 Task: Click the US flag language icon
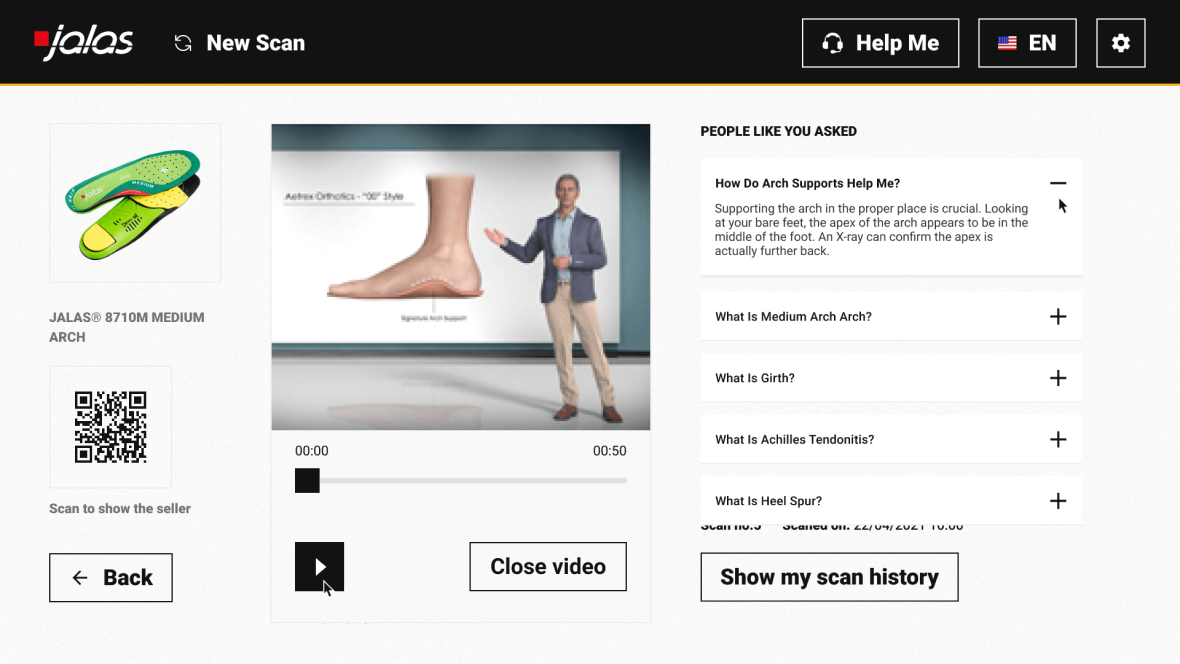[1007, 43]
